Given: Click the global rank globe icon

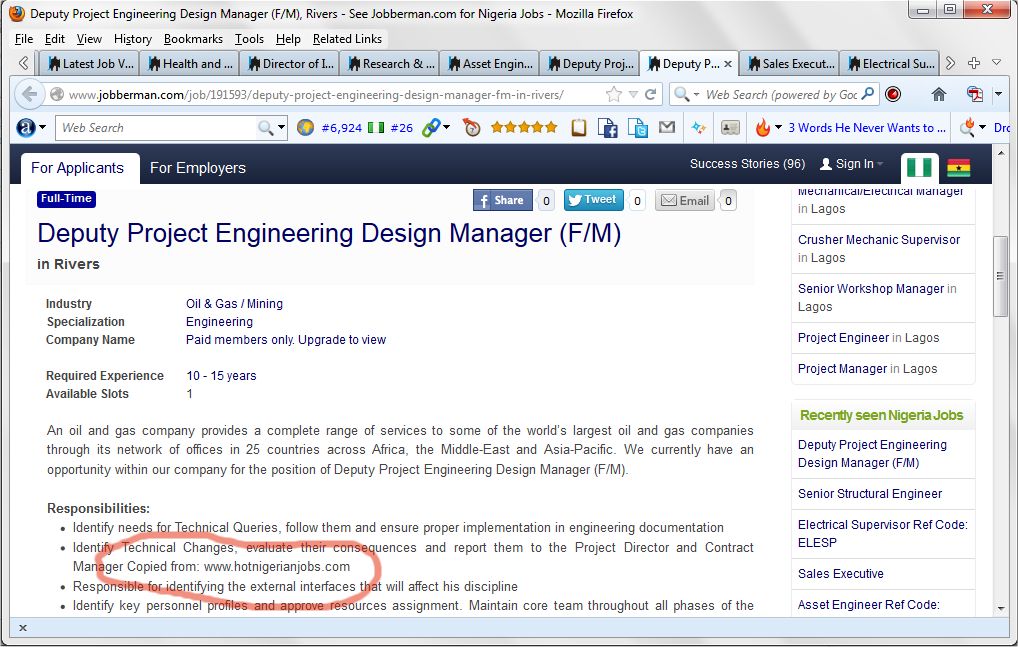Looking at the screenshot, I should pyautogui.click(x=305, y=128).
